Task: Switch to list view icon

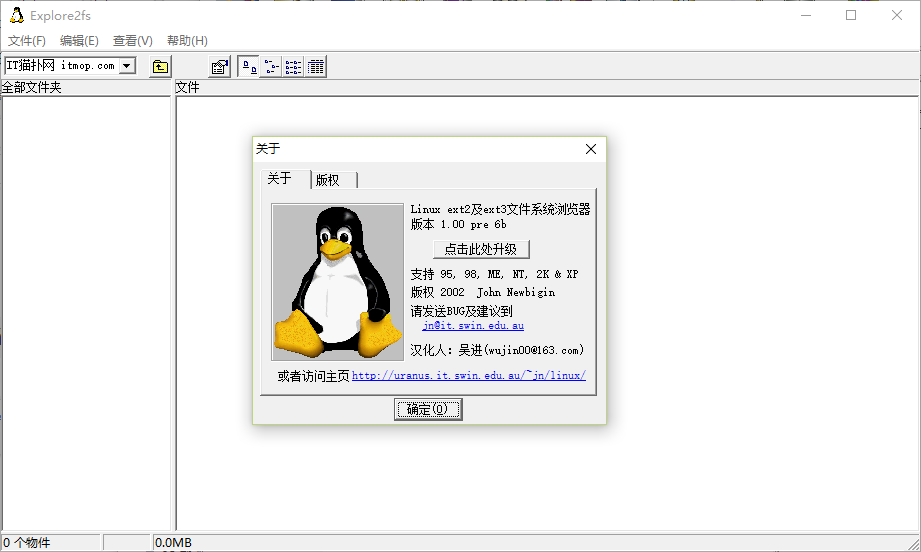Action: tap(293, 67)
